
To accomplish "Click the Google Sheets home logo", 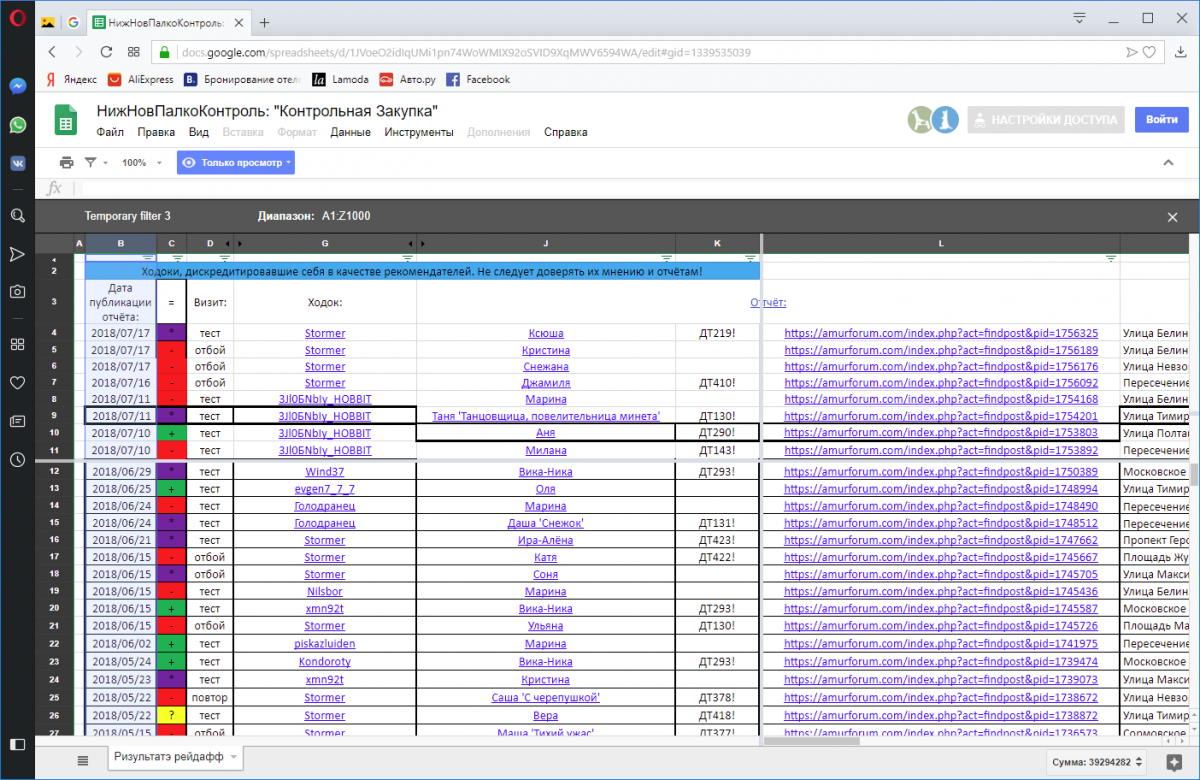I will (65, 120).
